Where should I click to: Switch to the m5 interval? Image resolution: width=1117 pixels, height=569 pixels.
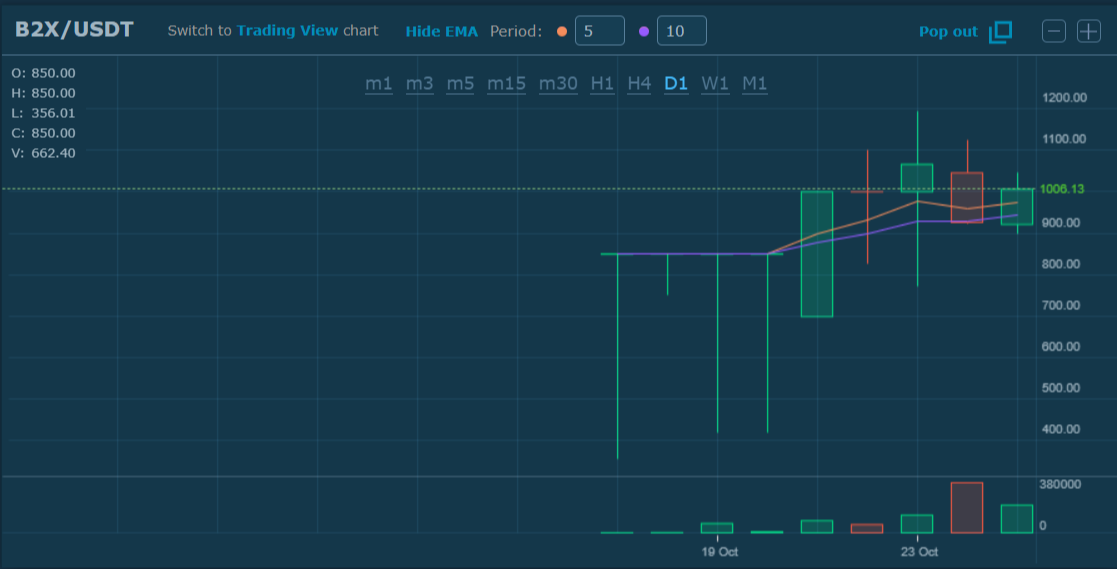pyautogui.click(x=460, y=83)
